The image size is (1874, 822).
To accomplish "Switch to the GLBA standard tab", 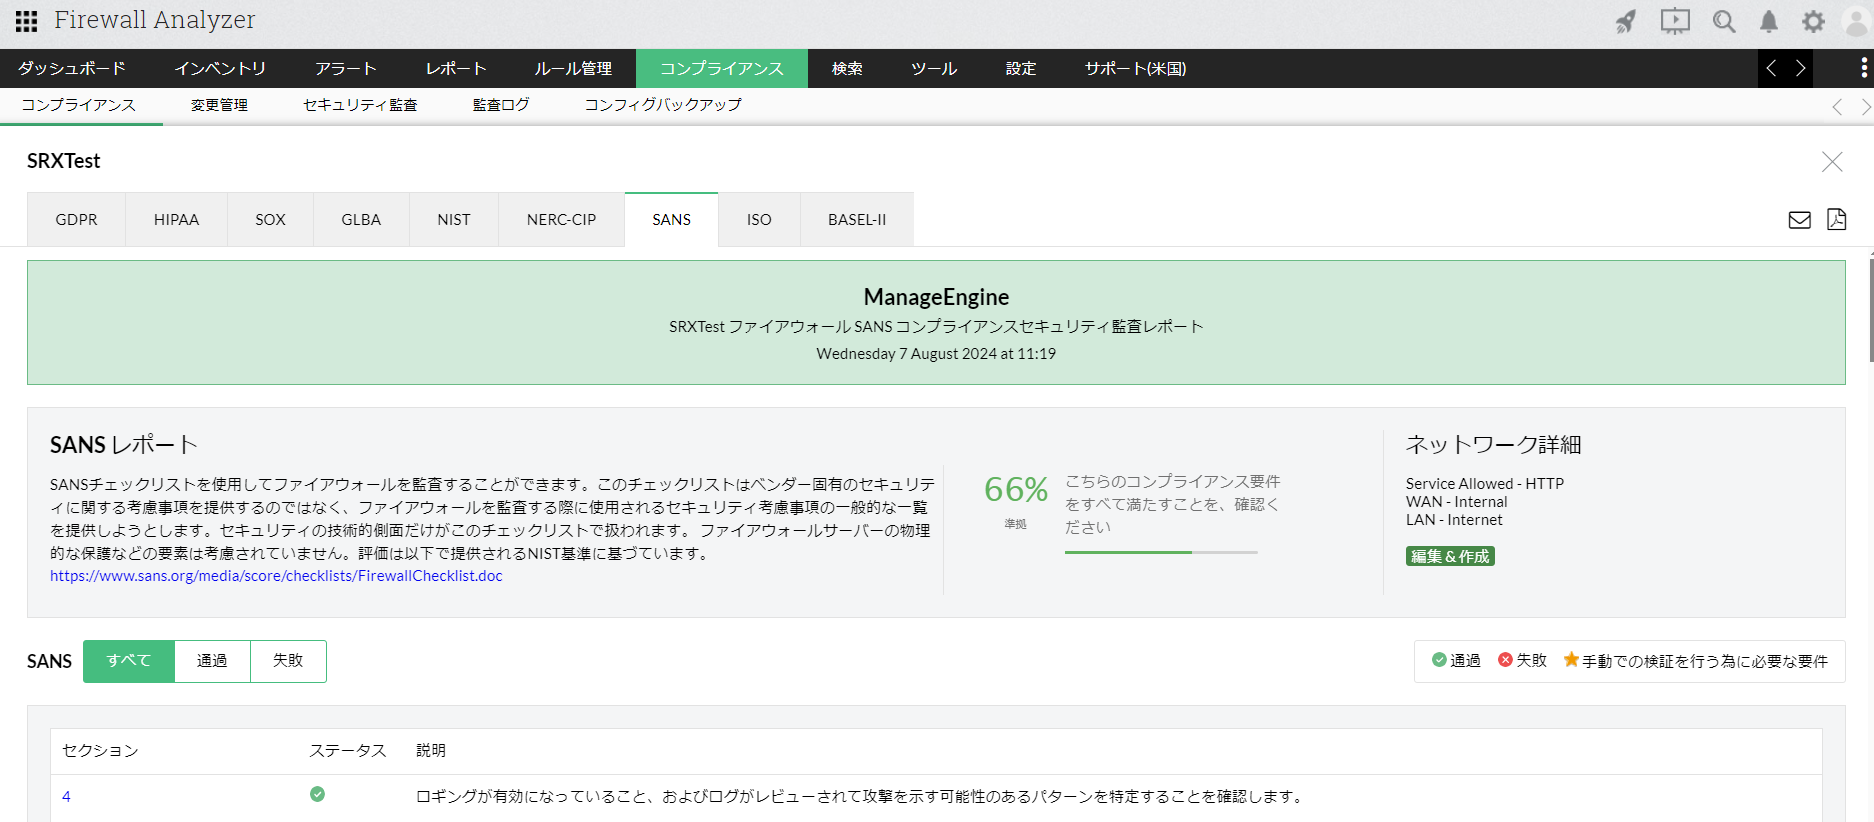I will click(x=361, y=220).
